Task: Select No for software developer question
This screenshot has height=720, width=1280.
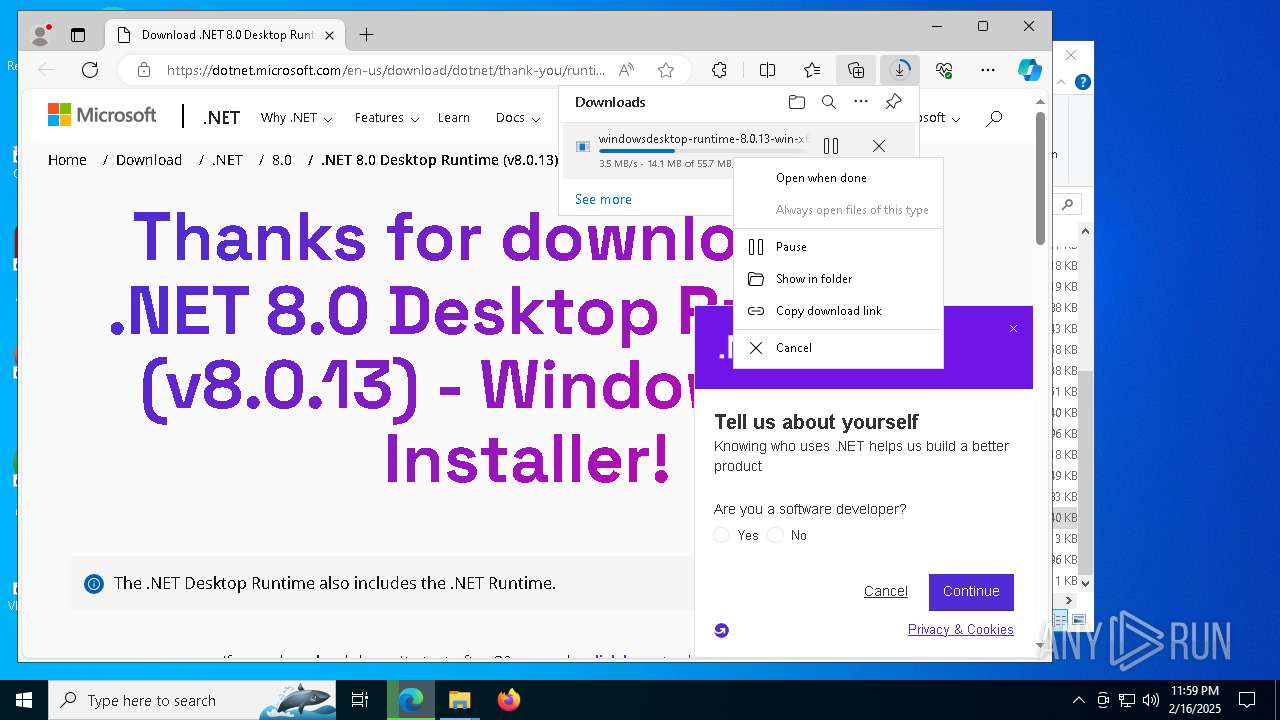Action: tap(775, 535)
